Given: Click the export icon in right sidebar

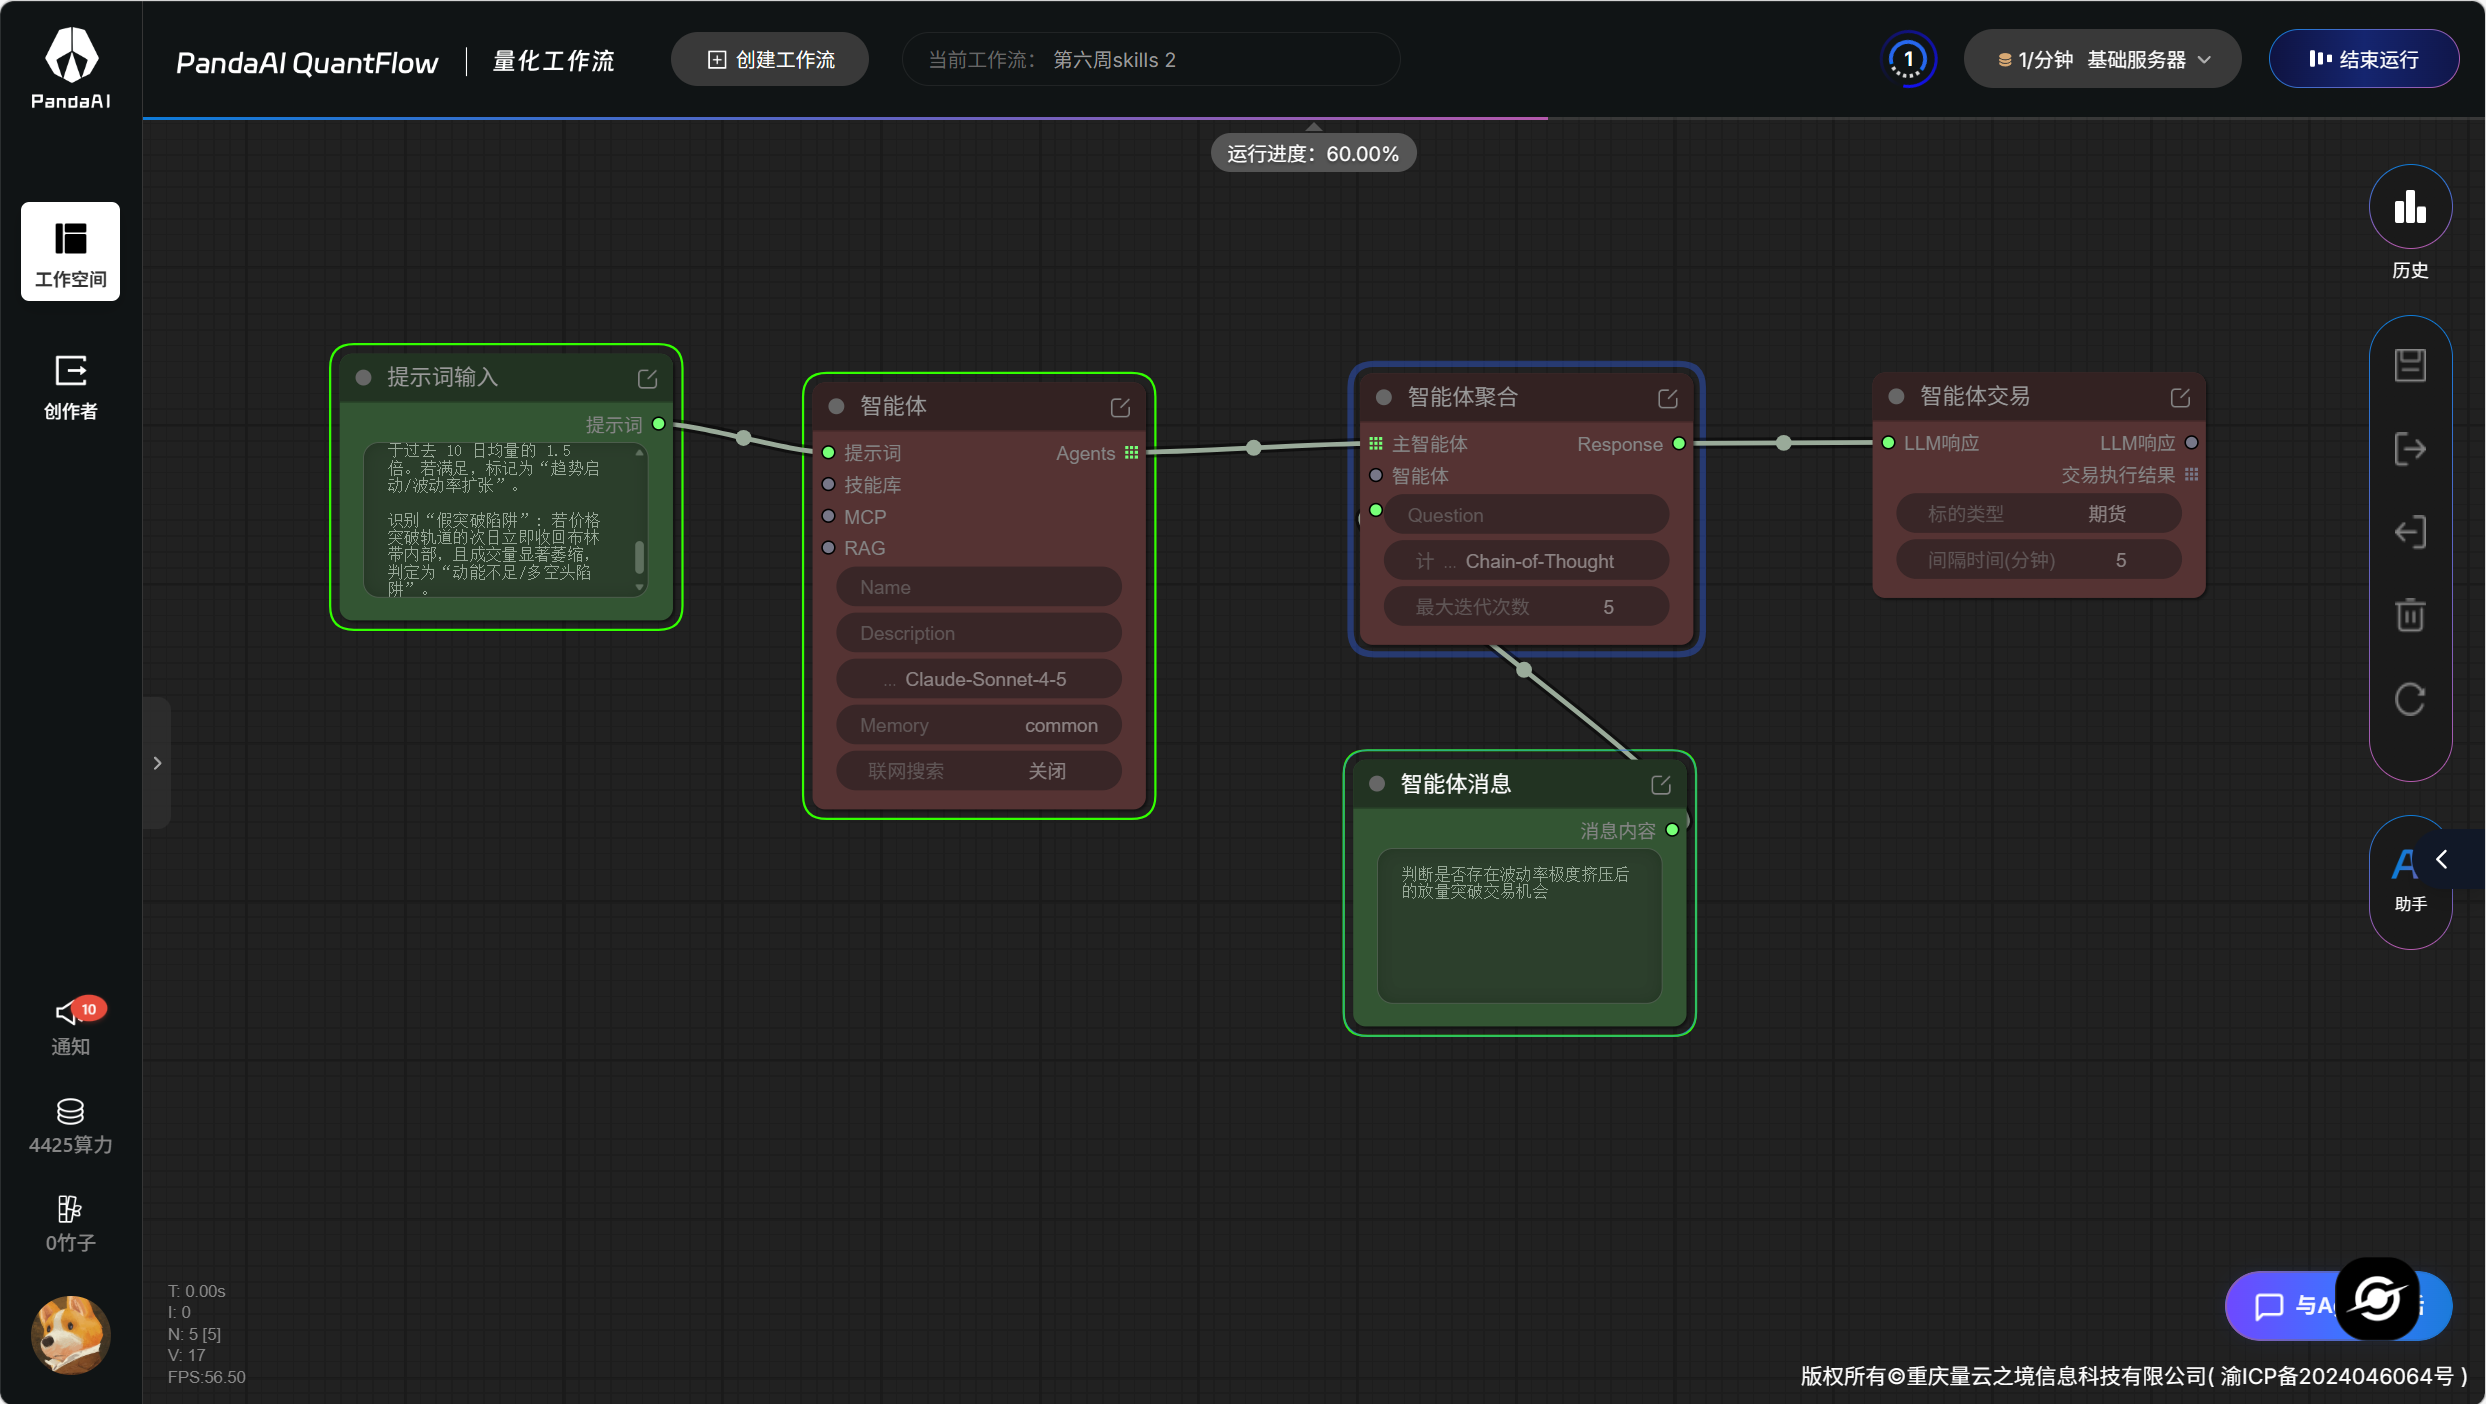Looking at the screenshot, I should 2410,448.
